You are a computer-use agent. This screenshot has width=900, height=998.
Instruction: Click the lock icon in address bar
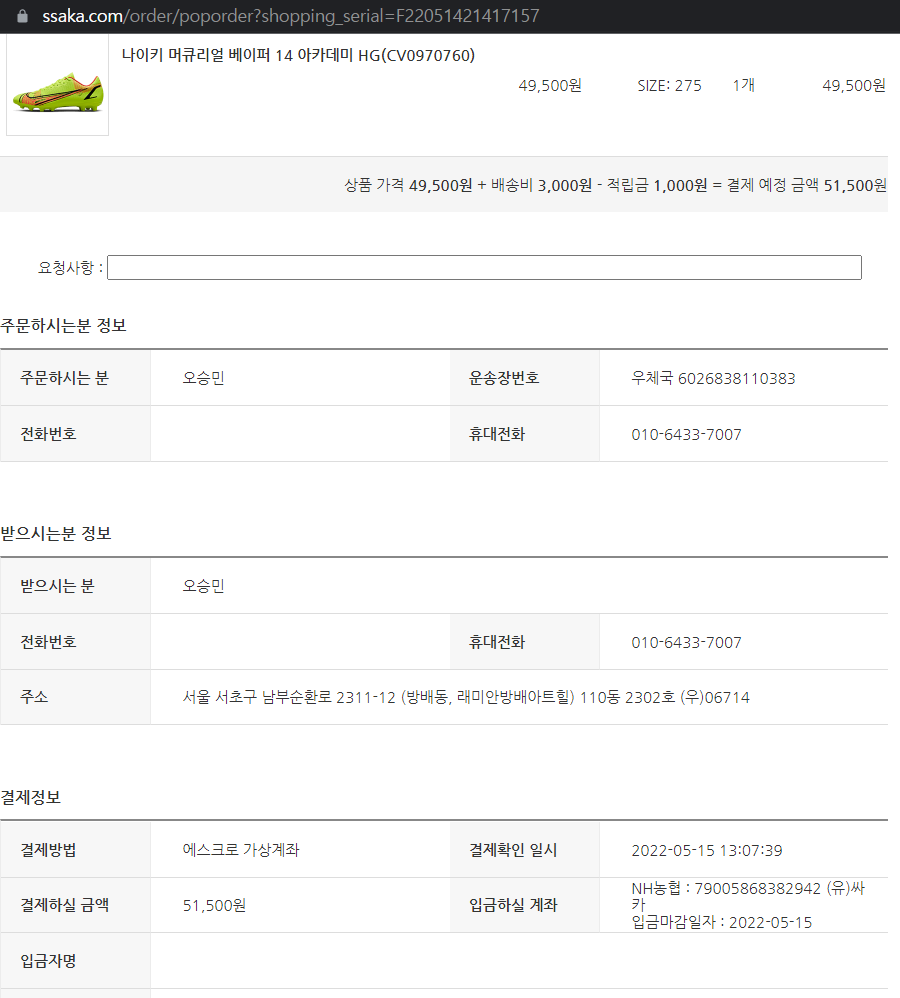[x=22, y=16]
